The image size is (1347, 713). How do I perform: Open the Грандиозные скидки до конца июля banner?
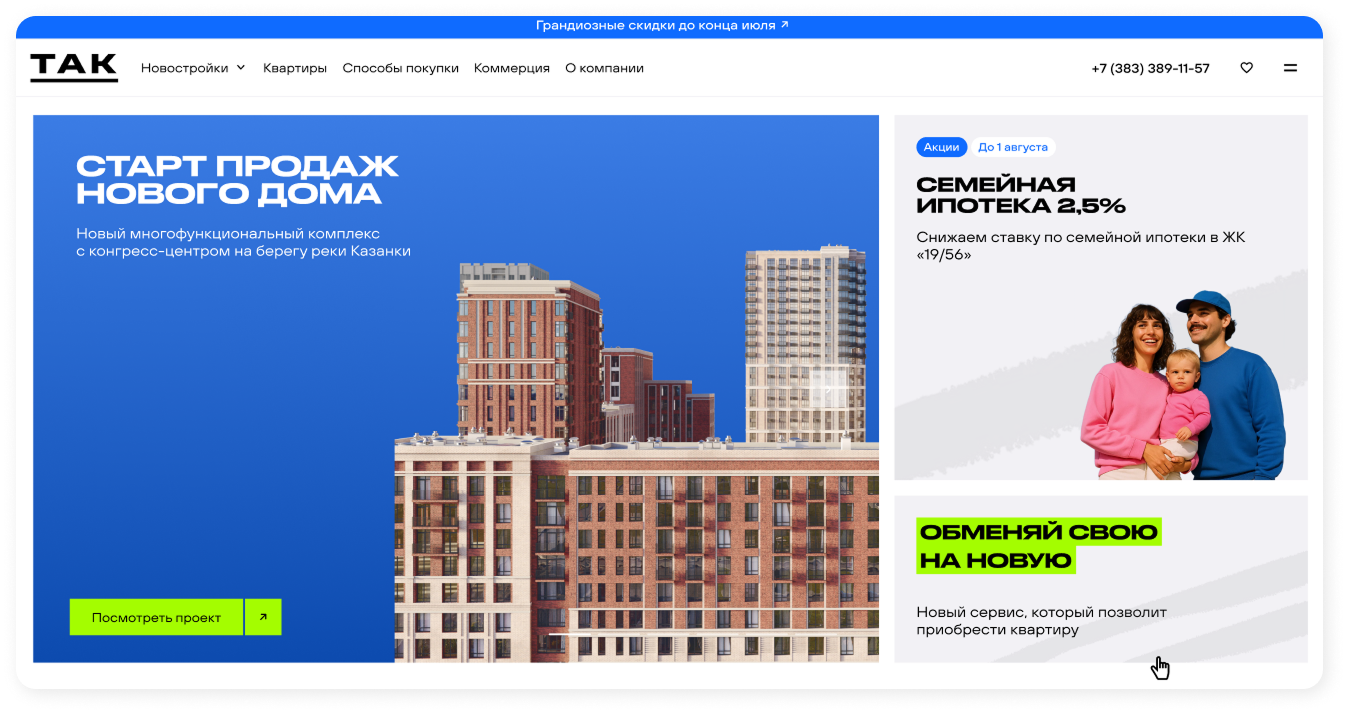point(662,26)
